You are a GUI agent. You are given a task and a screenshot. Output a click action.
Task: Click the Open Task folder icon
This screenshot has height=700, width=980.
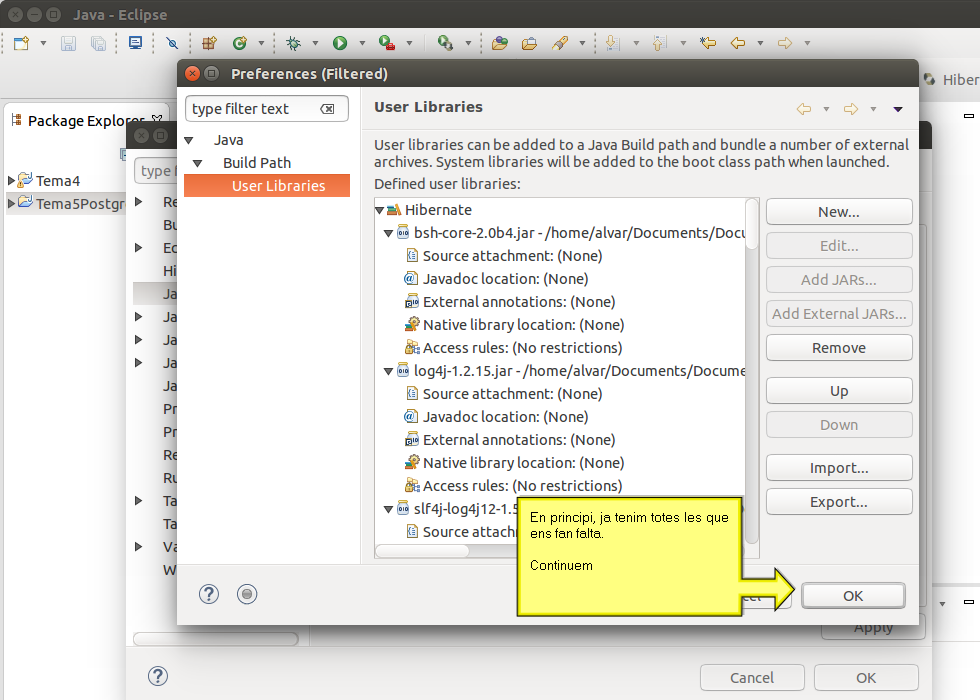tap(529, 43)
